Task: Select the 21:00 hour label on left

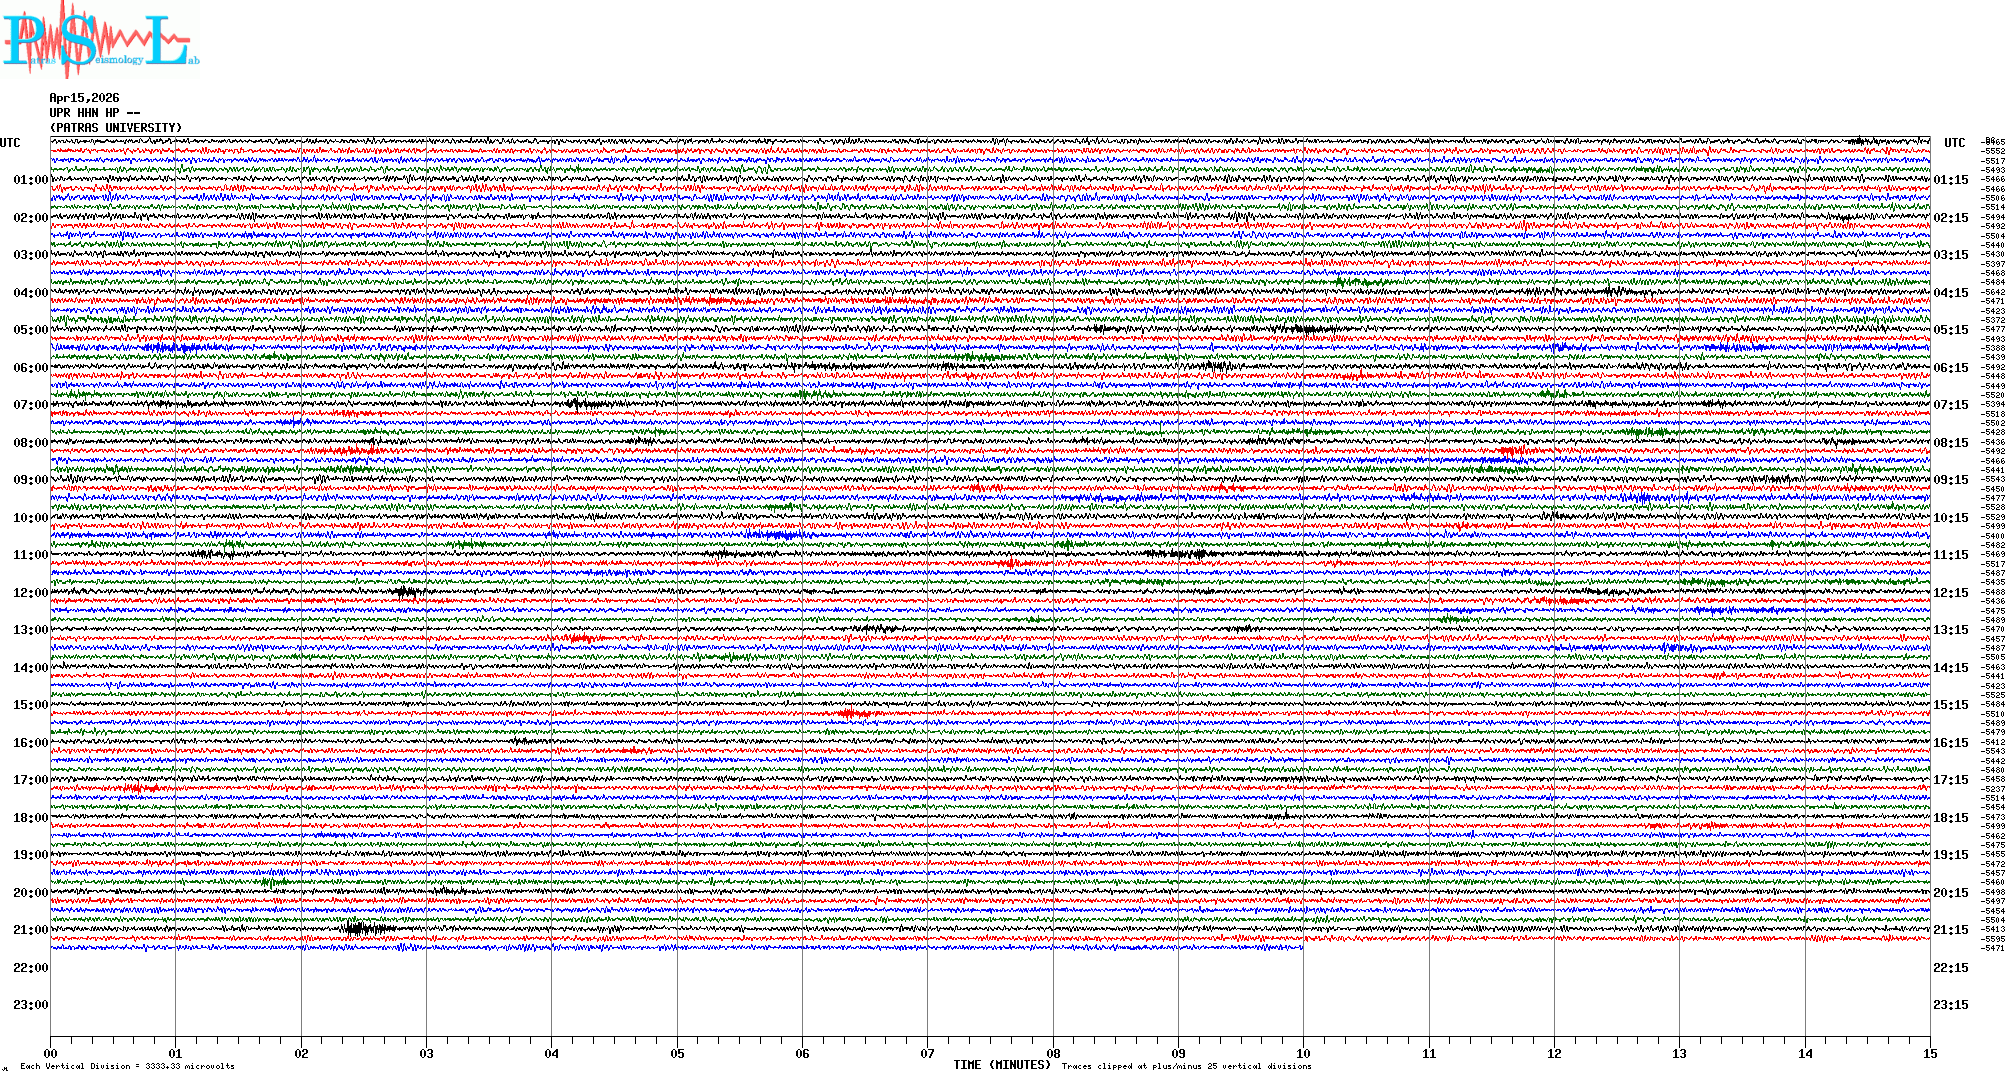Action: click(x=30, y=930)
